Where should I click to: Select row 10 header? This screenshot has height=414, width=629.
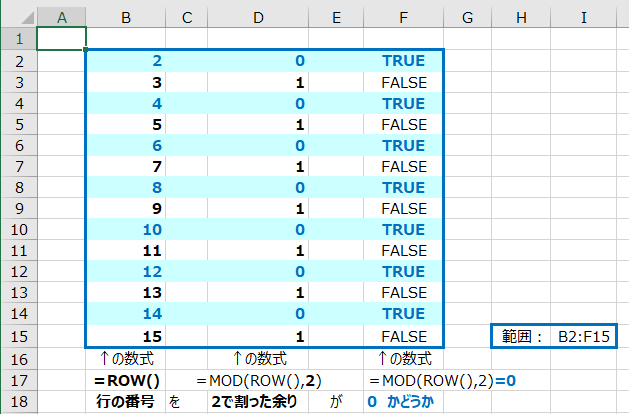pos(18,229)
